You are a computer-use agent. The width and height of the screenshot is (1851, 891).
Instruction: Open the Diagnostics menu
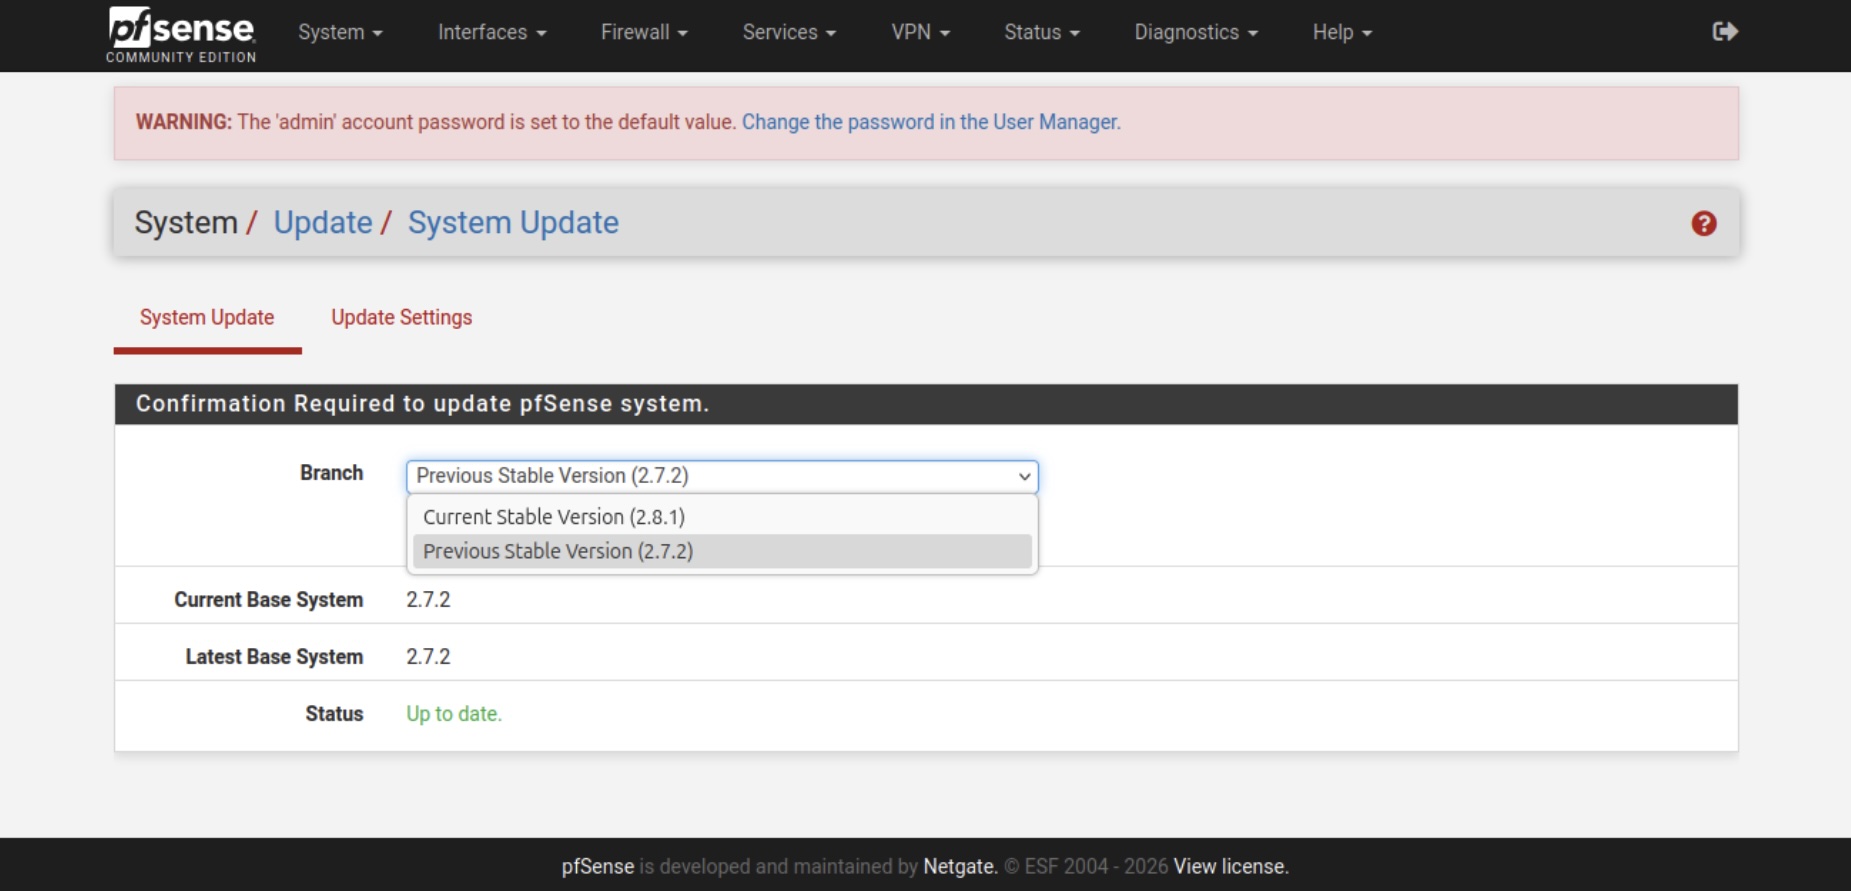click(1195, 32)
